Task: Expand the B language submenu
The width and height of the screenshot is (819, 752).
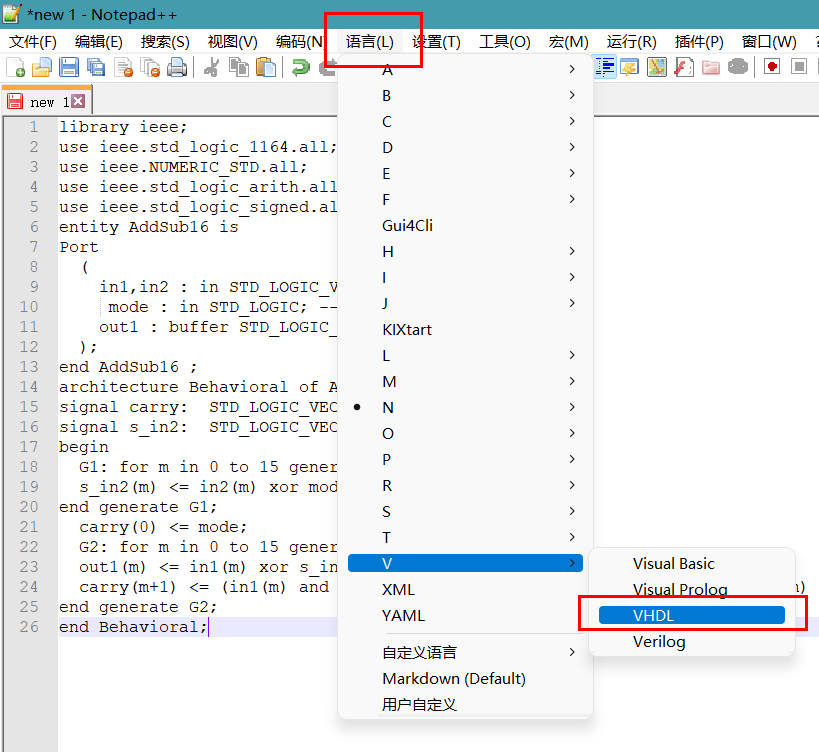Action: click(465, 96)
